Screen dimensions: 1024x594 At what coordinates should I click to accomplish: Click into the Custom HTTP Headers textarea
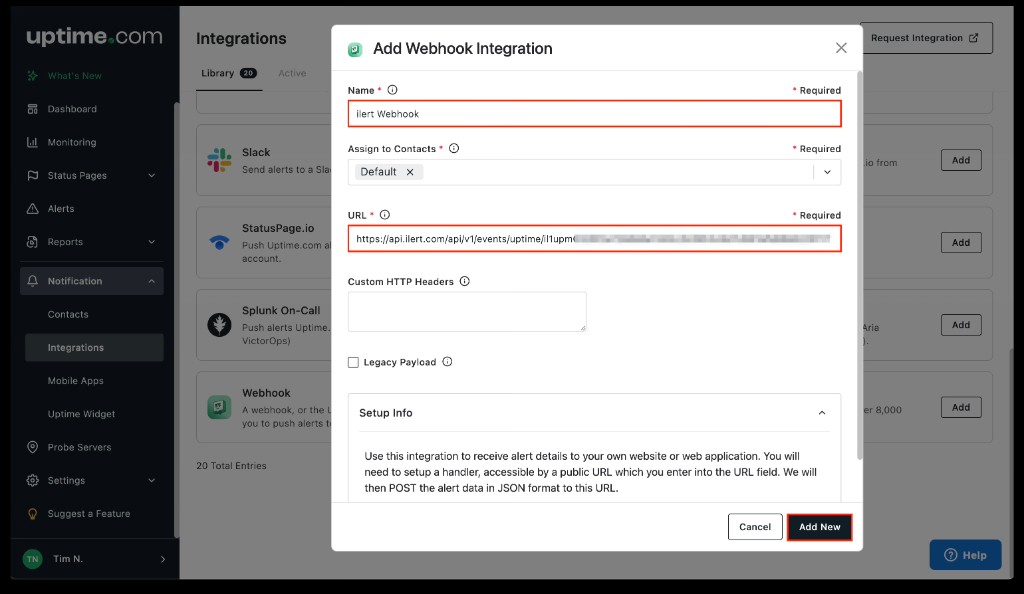coord(466,311)
